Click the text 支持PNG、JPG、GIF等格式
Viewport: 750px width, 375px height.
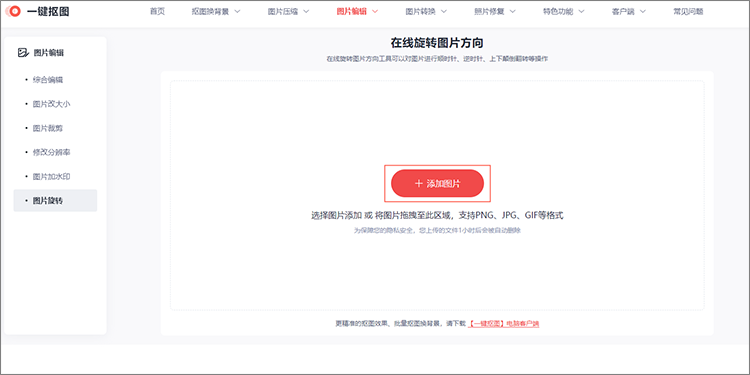tap(511, 215)
